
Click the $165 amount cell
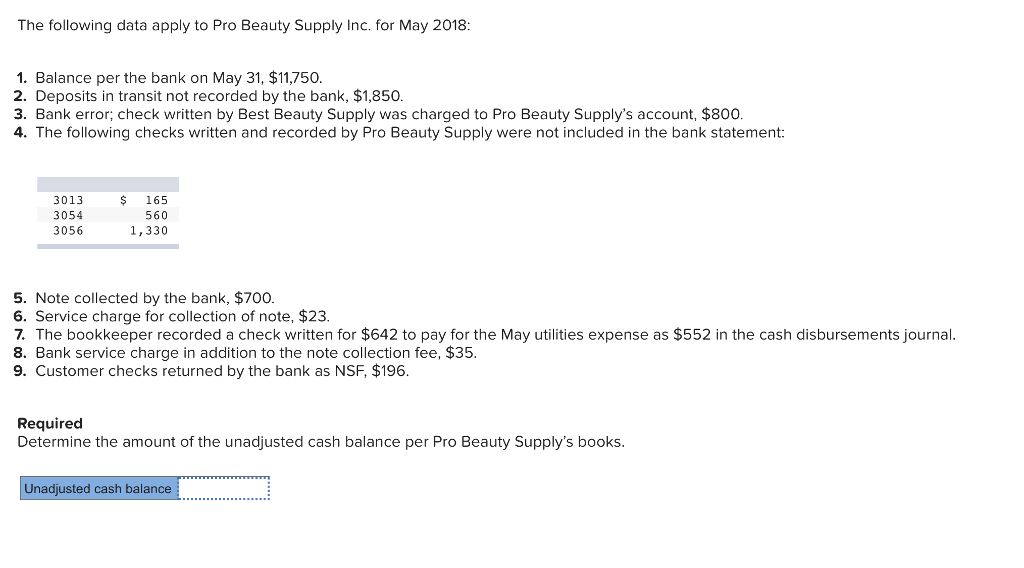click(x=144, y=200)
